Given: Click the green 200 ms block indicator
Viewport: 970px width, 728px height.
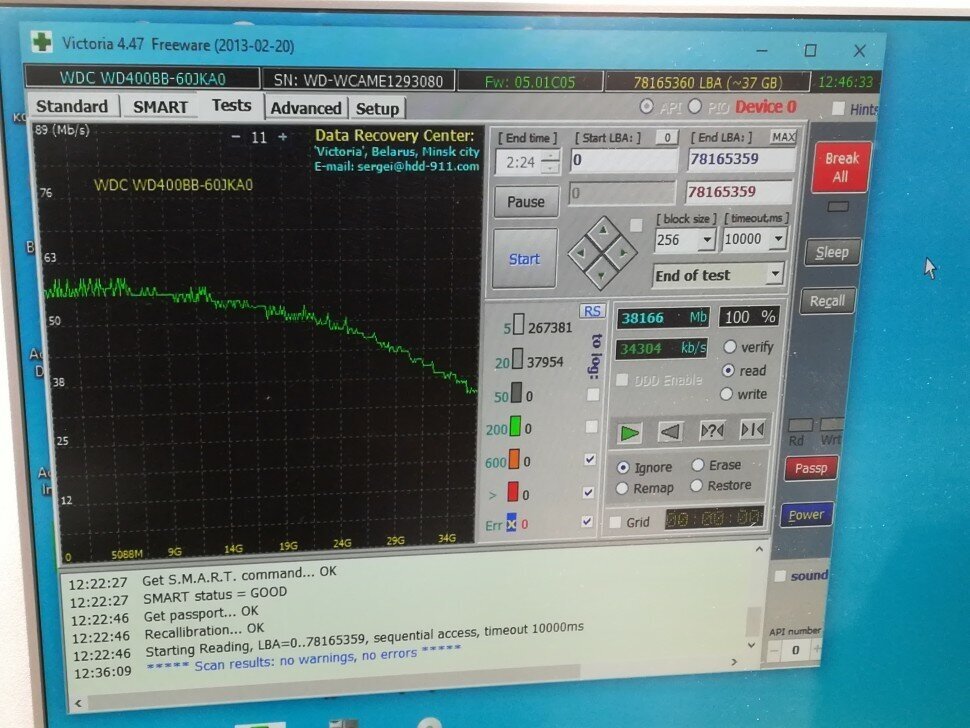Looking at the screenshot, I should click(x=515, y=426).
